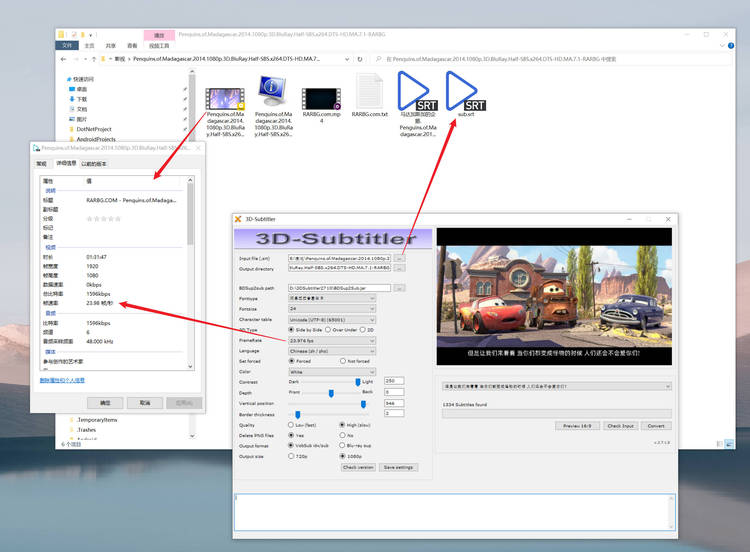Open the Fonttype dropdown
750x552 pixels.
[x=332, y=298]
